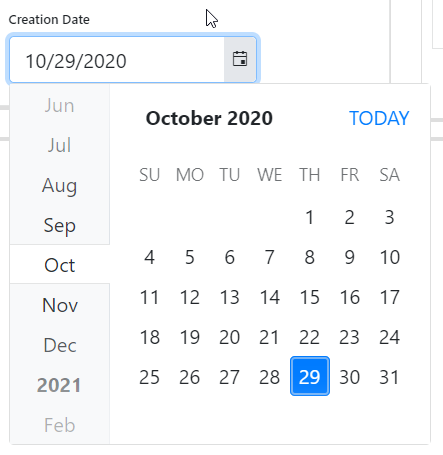Click the TODAY link
The image size is (443, 455).
[x=379, y=118]
